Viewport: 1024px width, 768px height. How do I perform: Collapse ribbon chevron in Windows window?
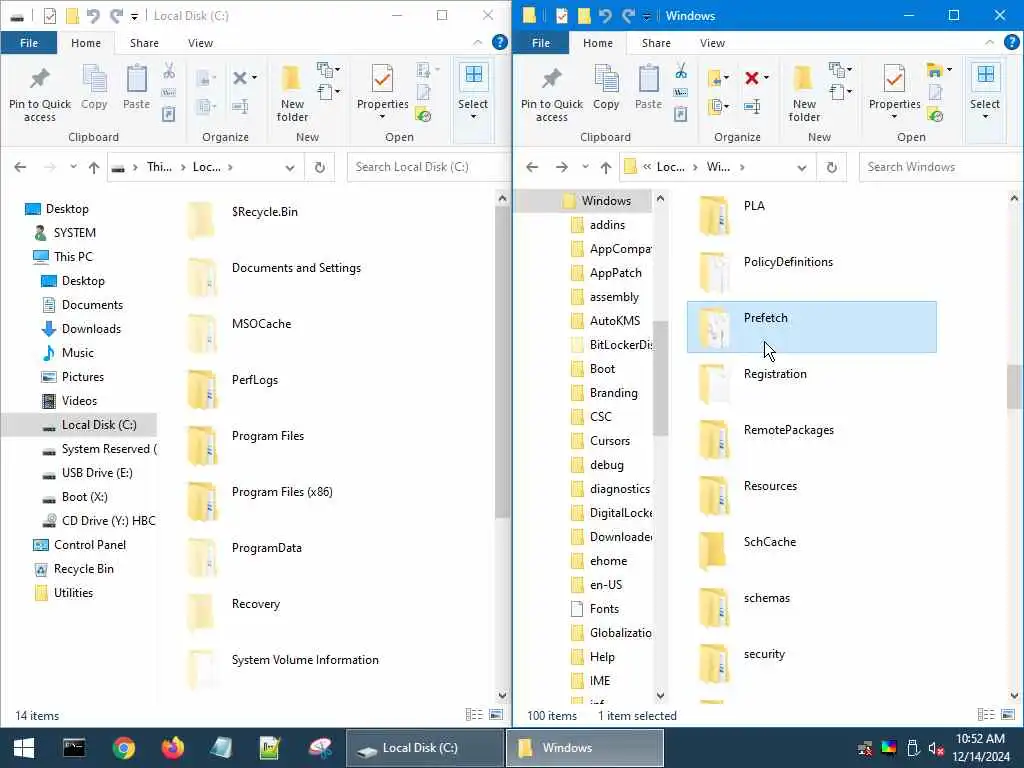pyautogui.click(x=989, y=42)
